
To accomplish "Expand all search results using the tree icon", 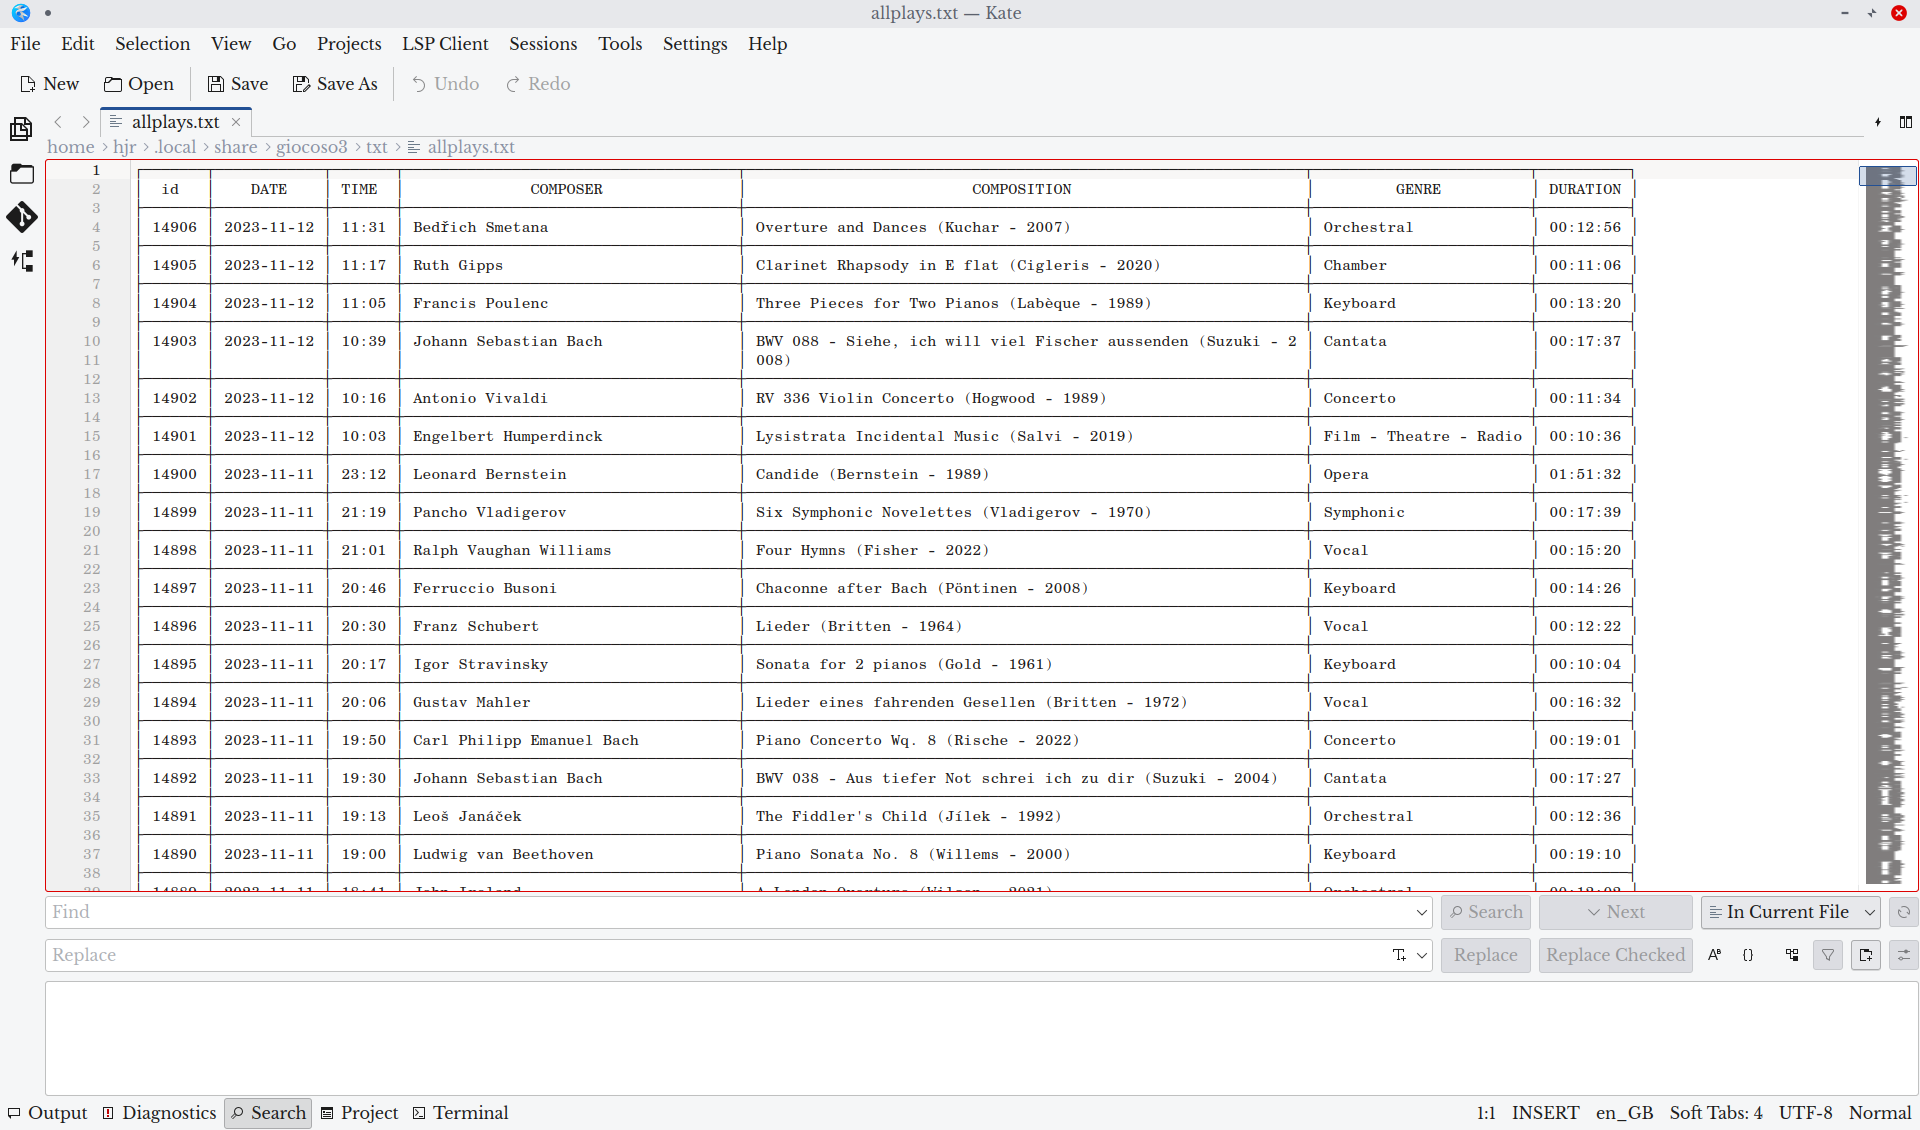I will click(1792, 955).
